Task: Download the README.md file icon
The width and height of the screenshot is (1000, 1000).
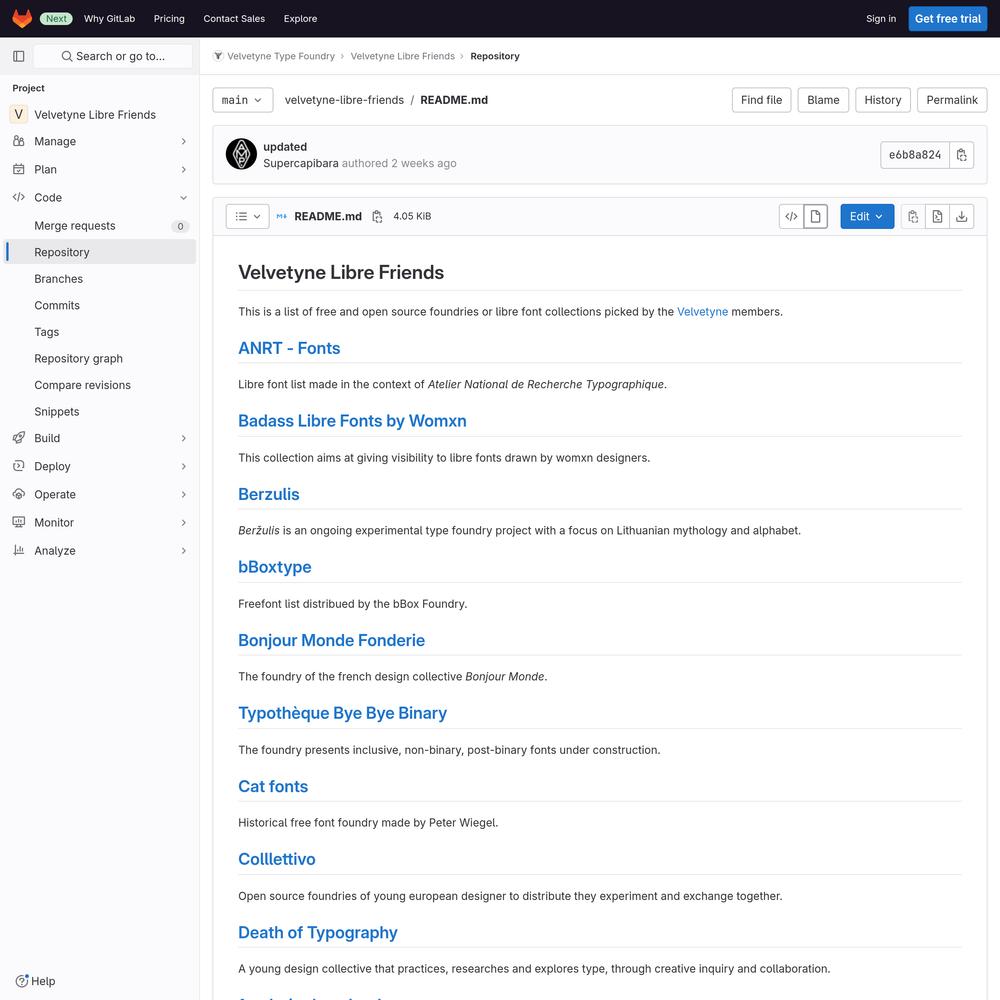Action: [x=961, y=217]
